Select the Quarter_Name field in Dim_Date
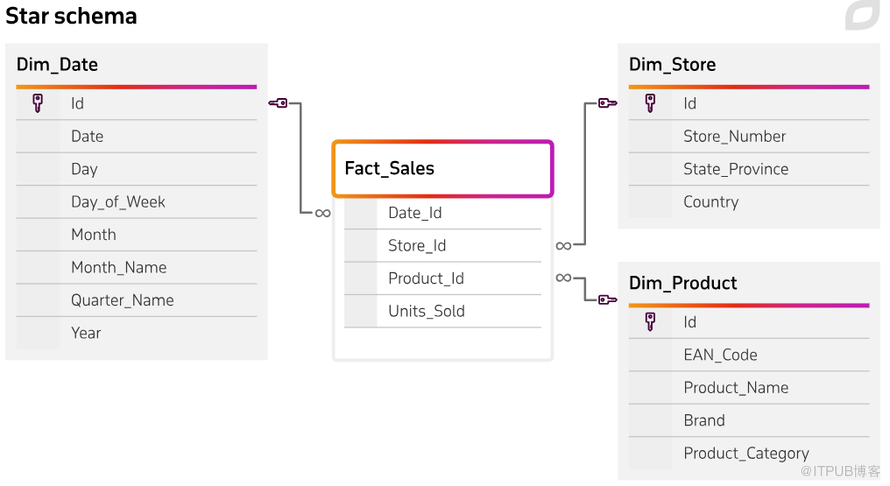The image size is (890, 486). point(122,300)
